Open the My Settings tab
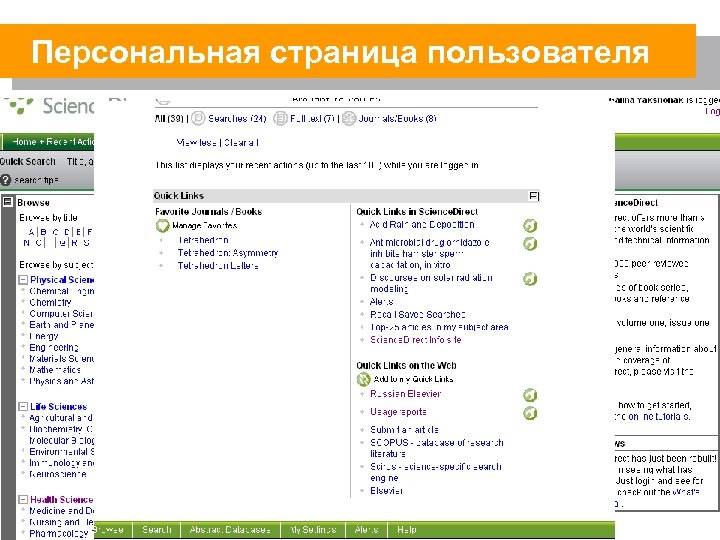Image resolution: width=720 pixels, height=540 pixels. click(x=313, y=529)
